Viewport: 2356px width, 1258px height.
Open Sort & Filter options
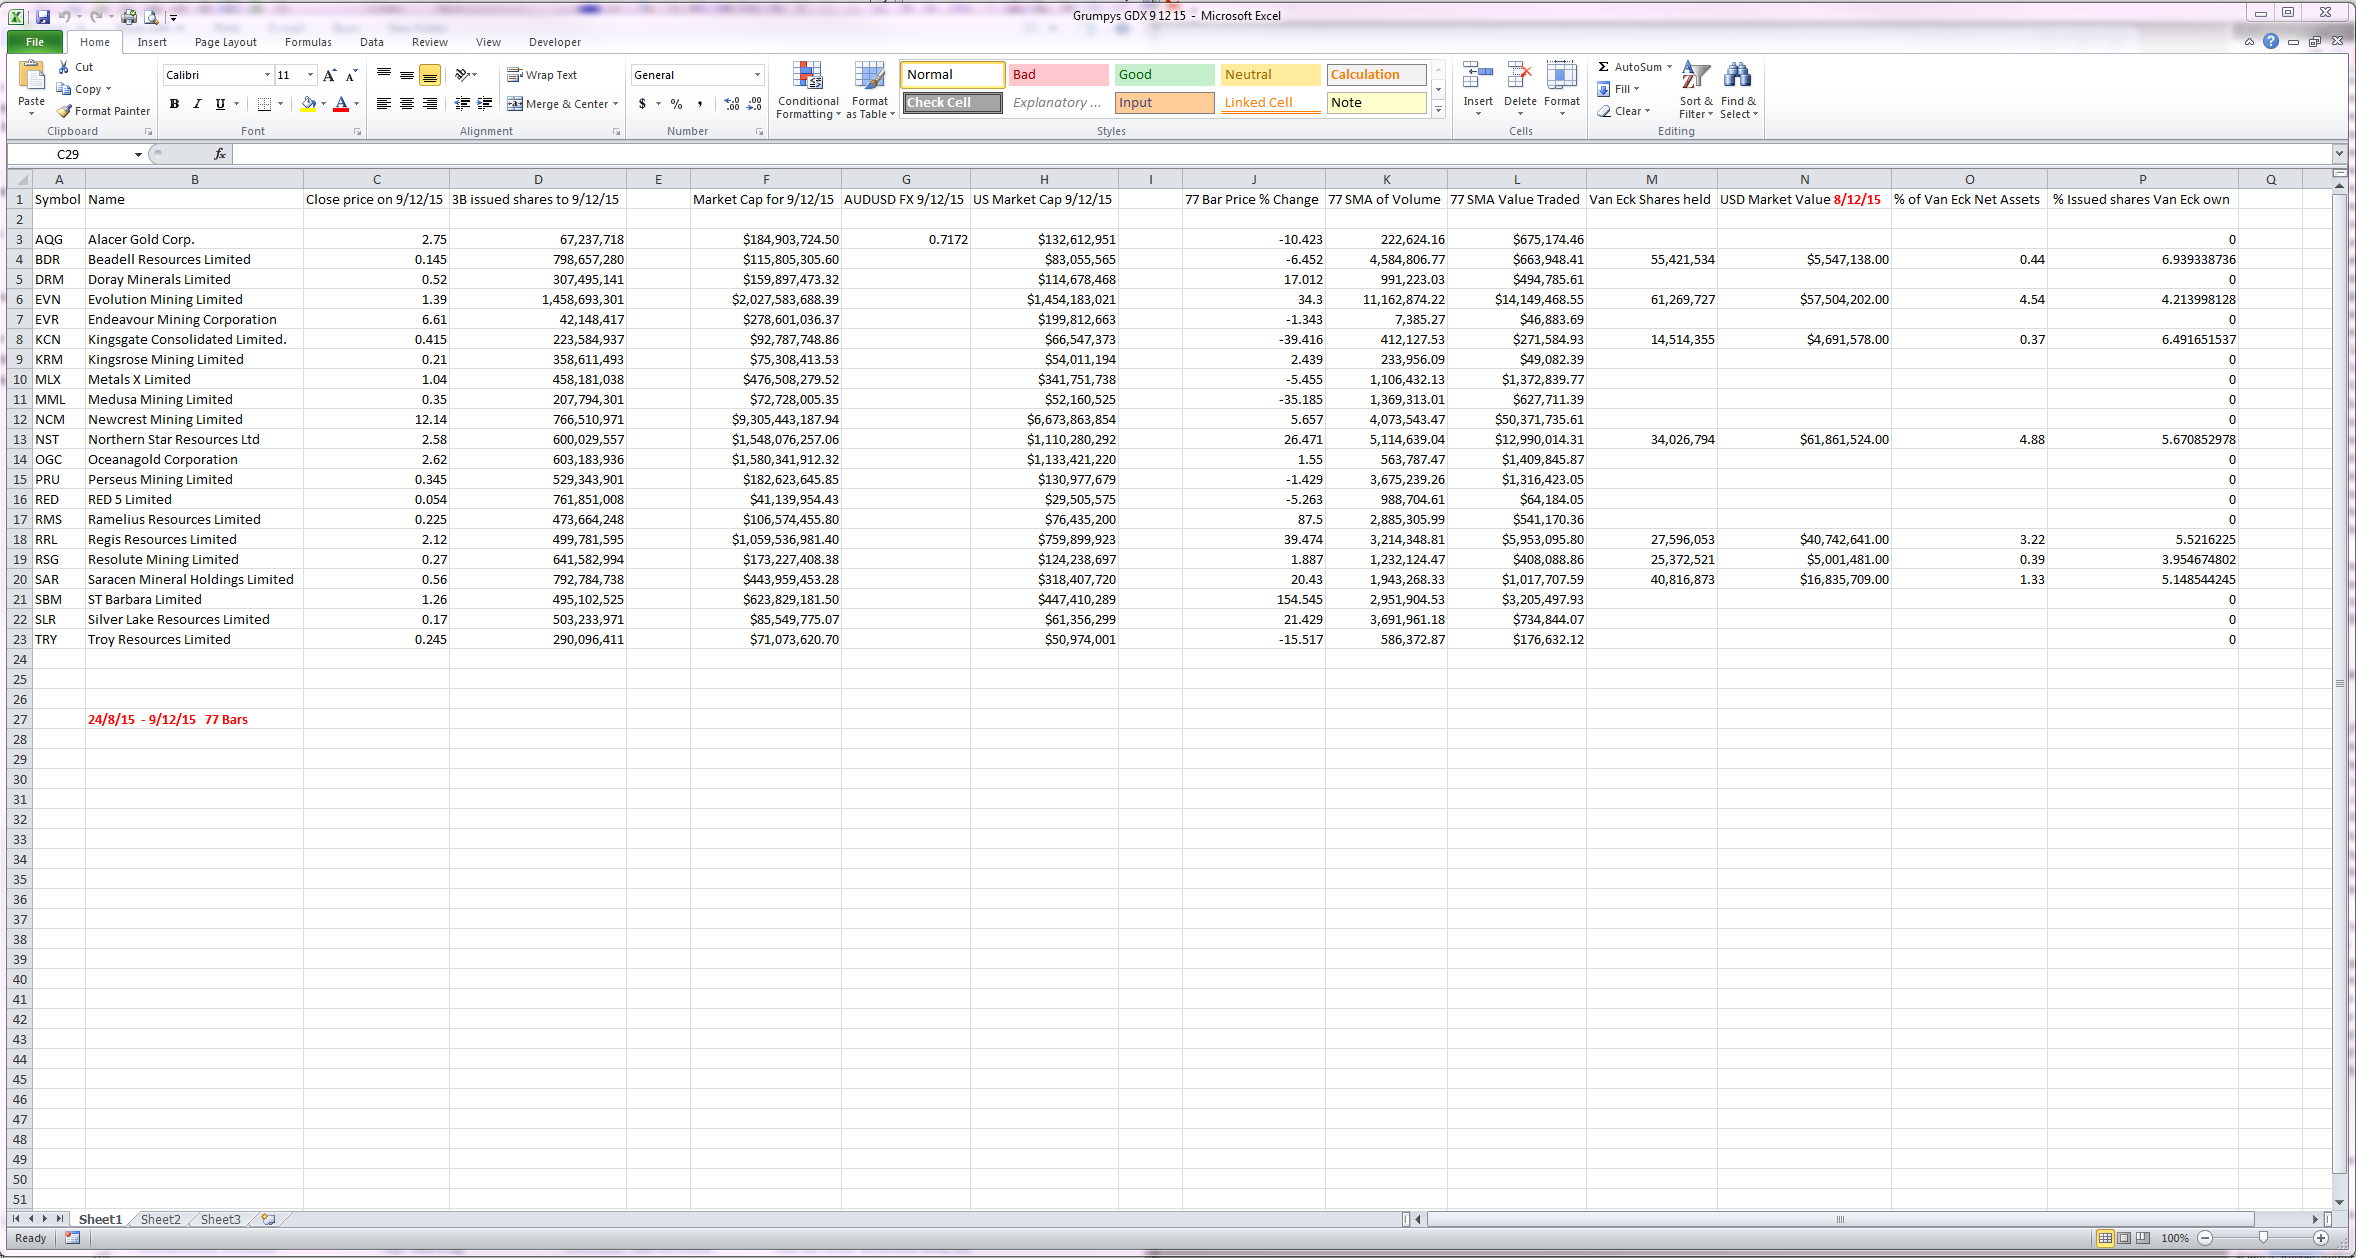click(x=1696, y=90)
